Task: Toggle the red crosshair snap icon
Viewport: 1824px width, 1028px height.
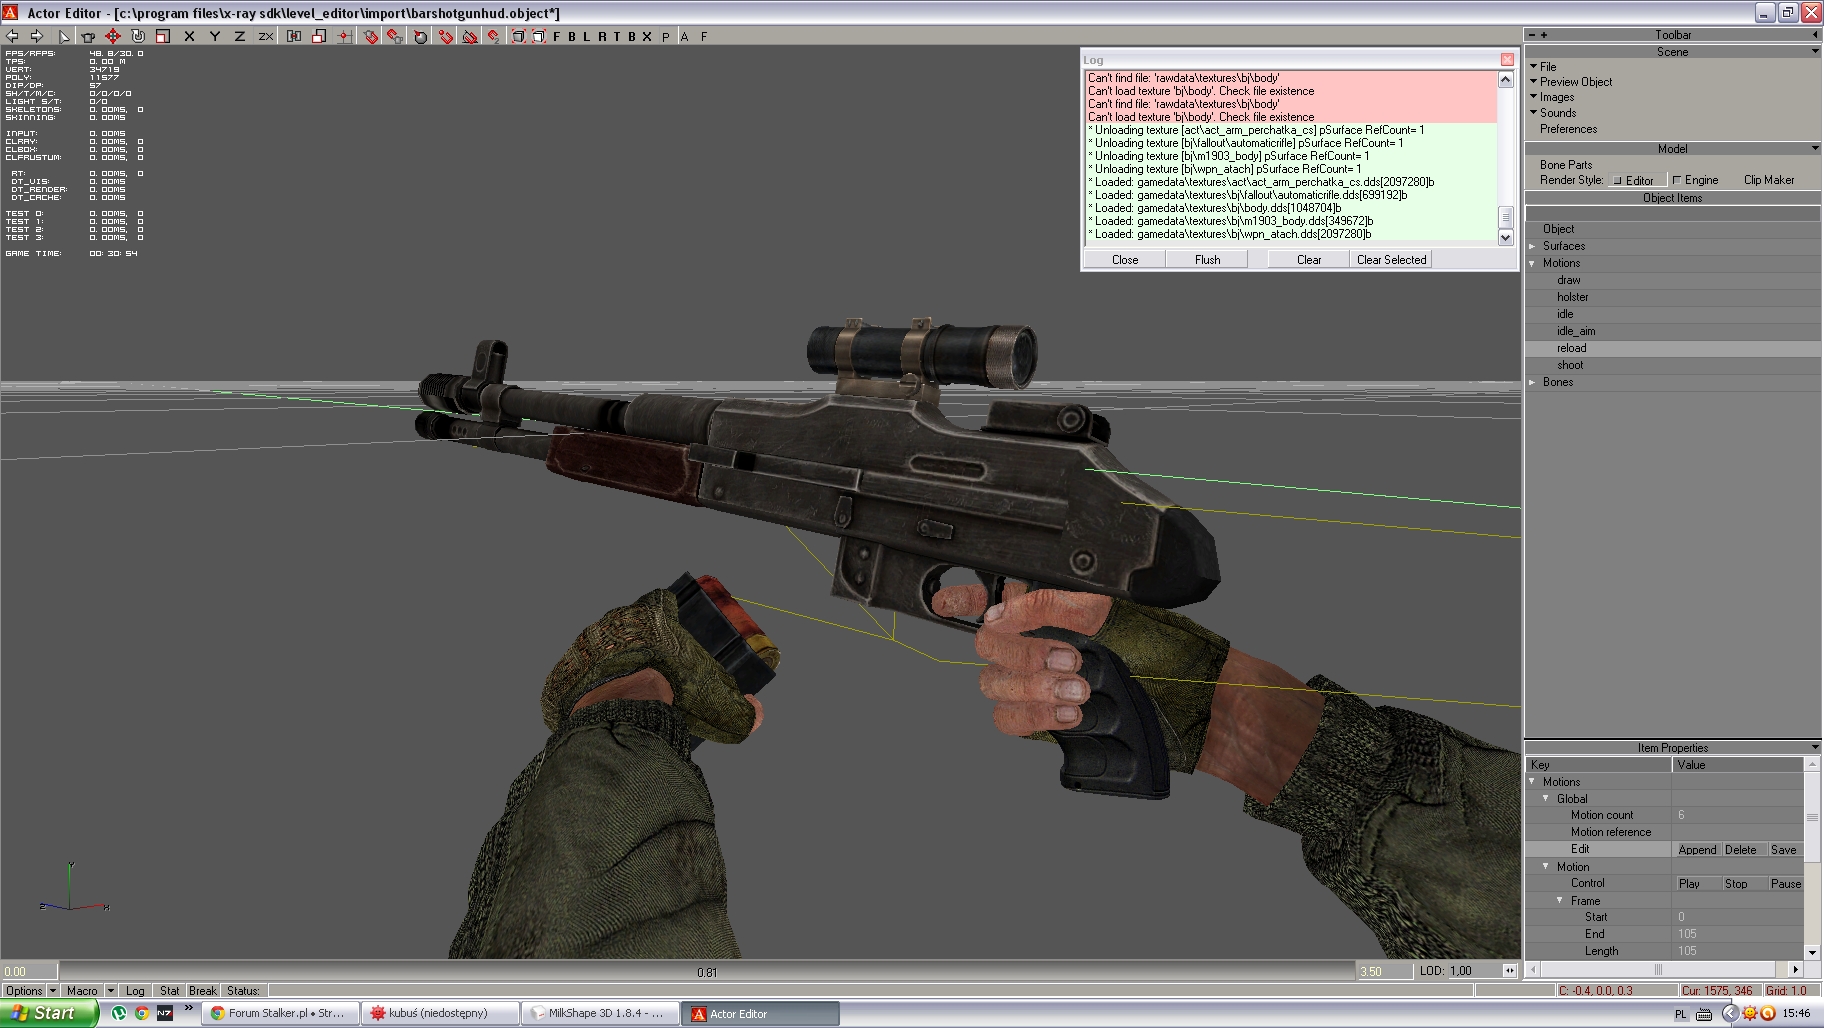Action: coord(344,36)
